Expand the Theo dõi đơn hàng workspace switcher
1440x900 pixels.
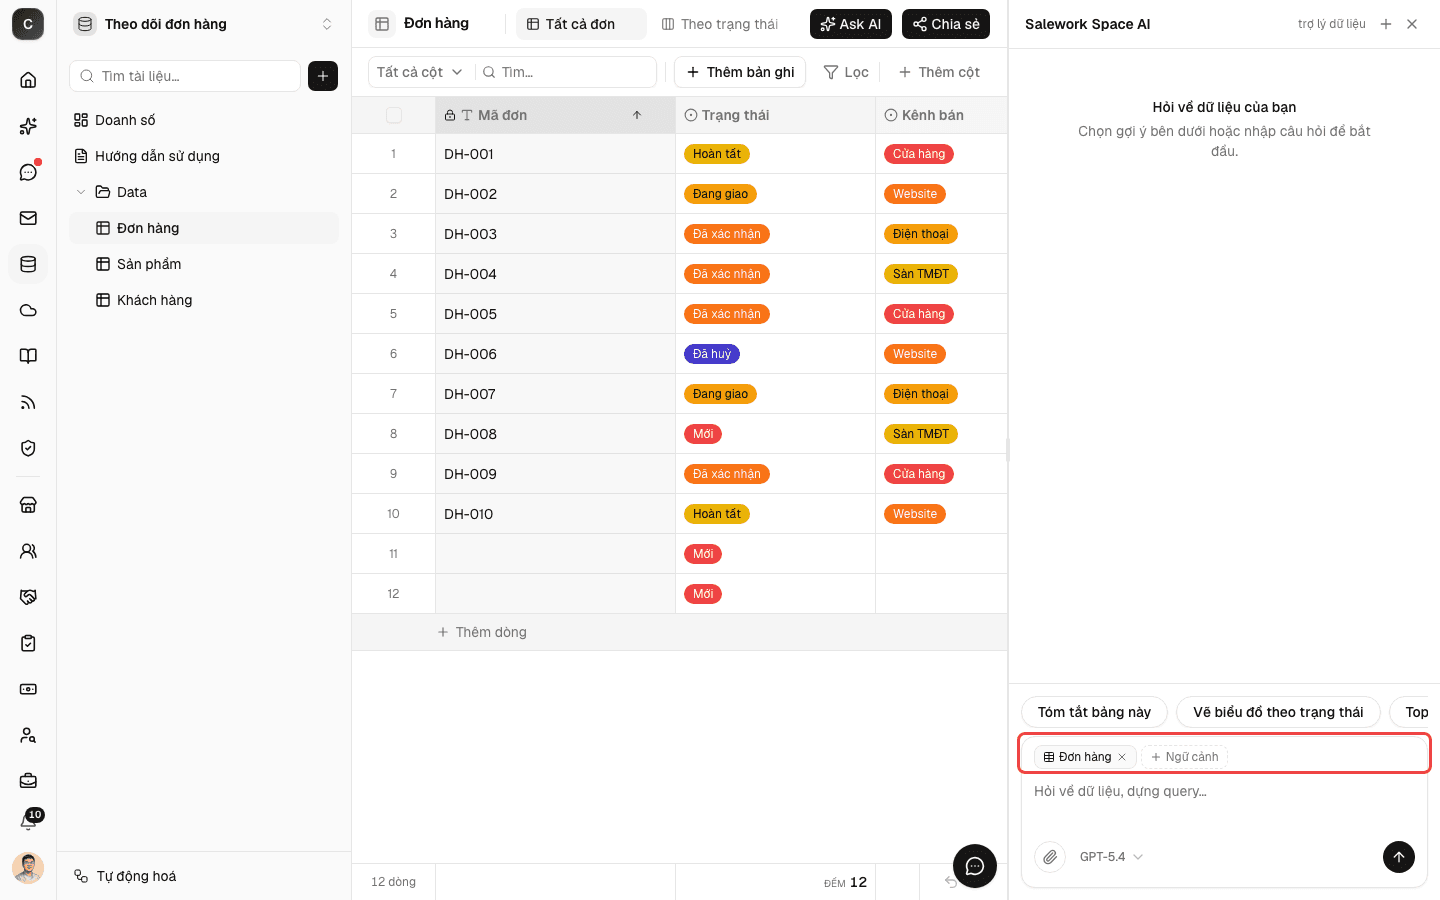point(205,24)
